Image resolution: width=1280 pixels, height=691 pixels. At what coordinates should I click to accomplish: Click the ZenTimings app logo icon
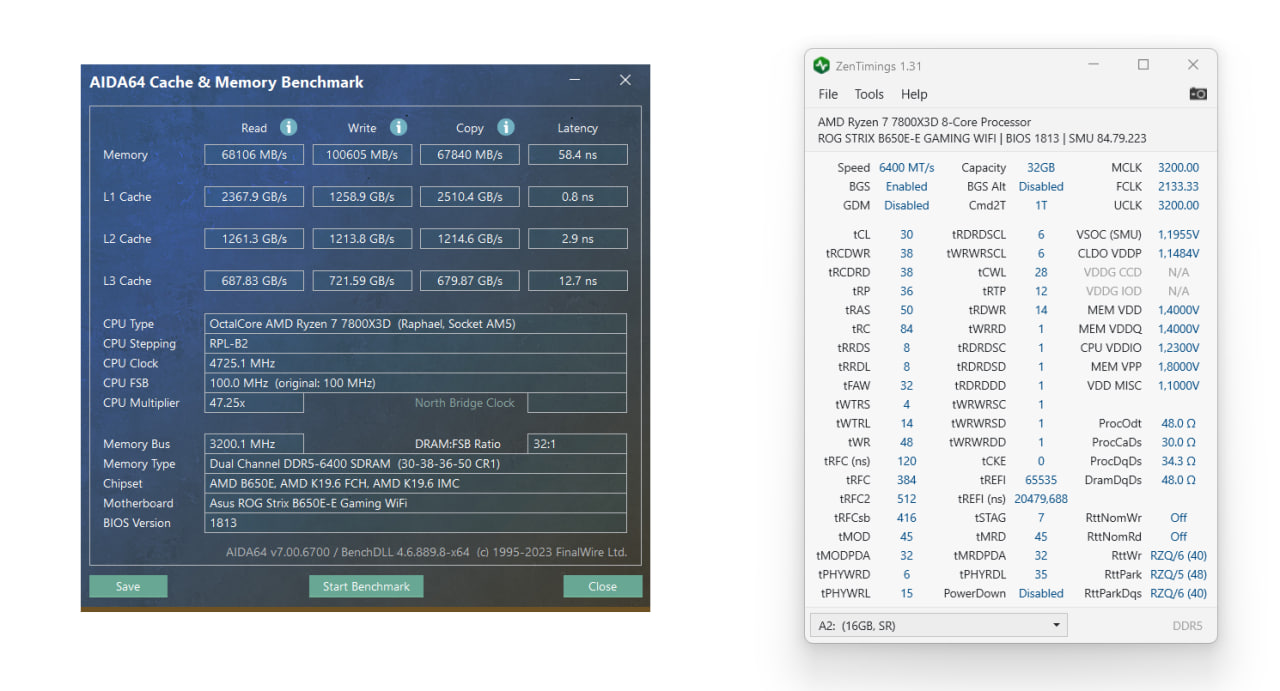click(x=821, y=66)
